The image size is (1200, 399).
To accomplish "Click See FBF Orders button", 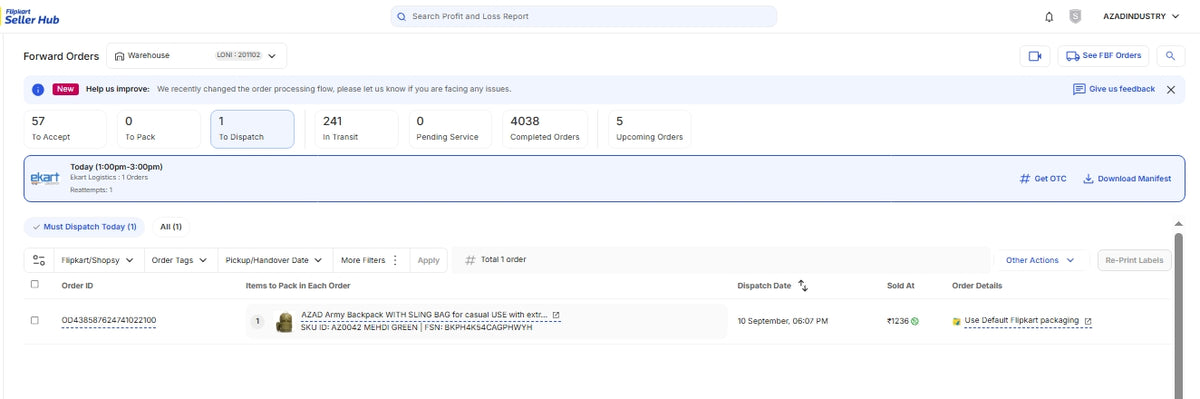I will point(1103,56).
